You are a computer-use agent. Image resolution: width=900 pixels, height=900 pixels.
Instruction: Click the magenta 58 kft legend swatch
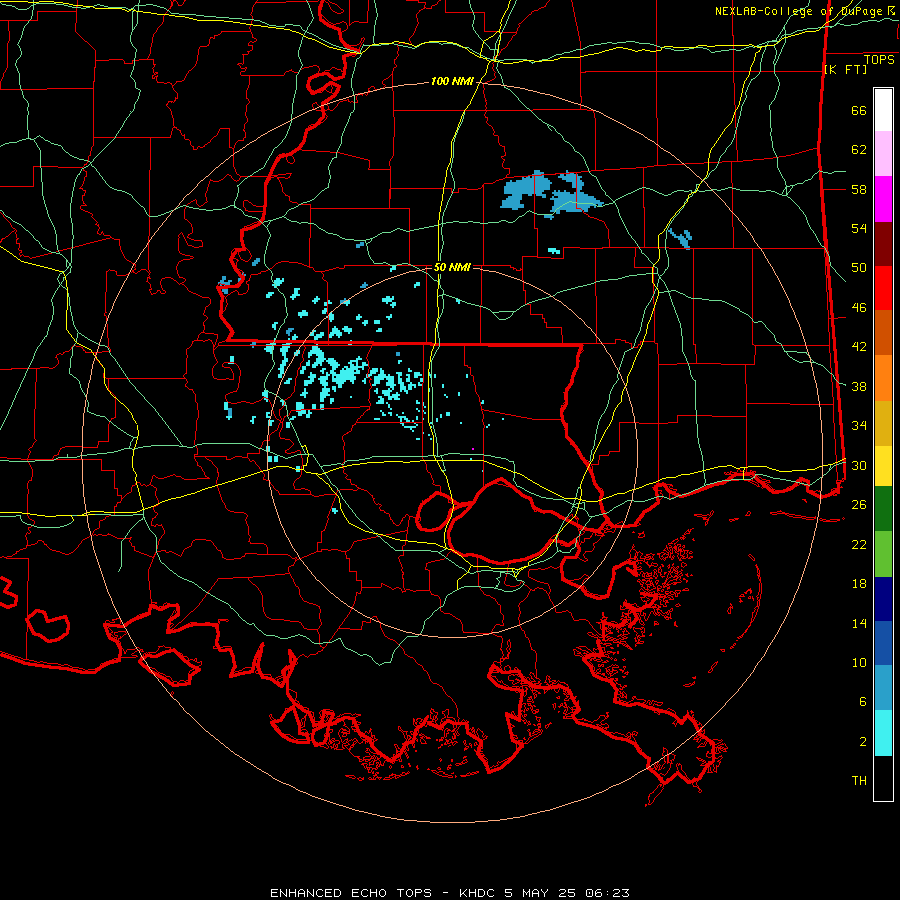[x=883, y=199]
